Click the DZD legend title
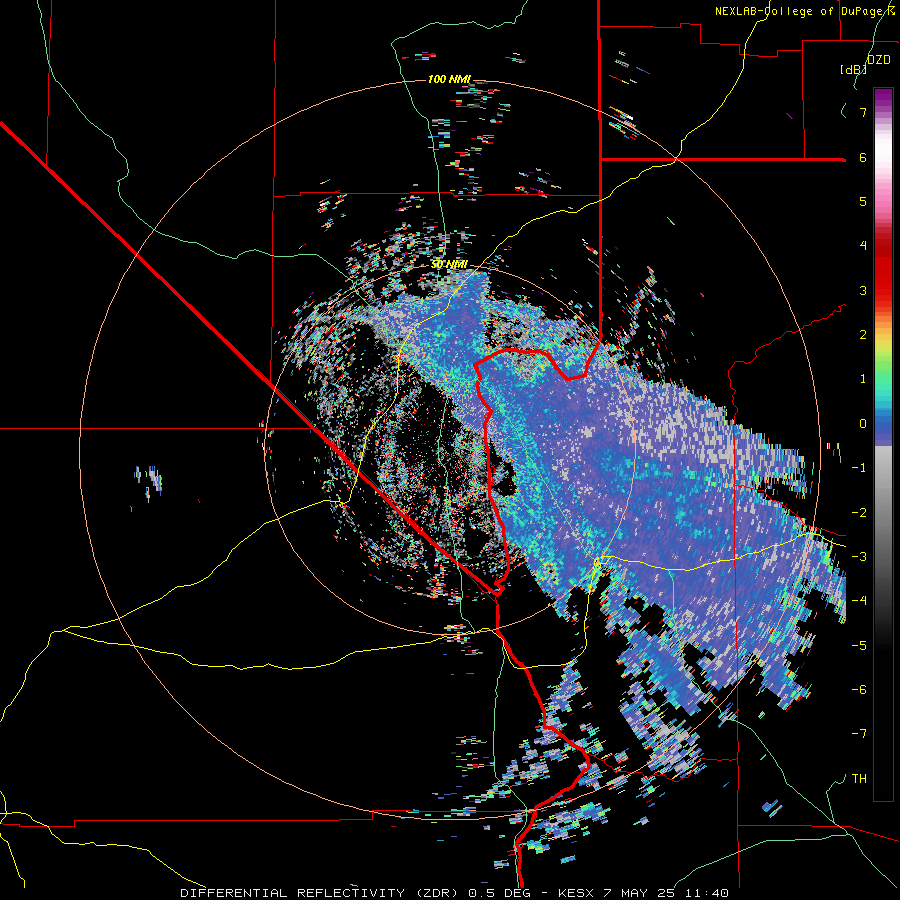The height and width of the screenshot is (900, 900). [x=879, y=60]
